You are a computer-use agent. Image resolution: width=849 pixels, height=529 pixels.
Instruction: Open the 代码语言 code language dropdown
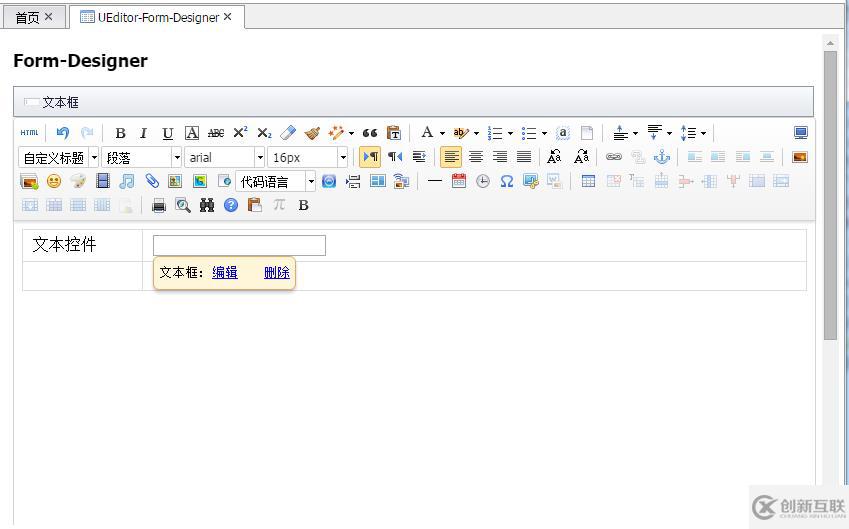pos(310,181)
